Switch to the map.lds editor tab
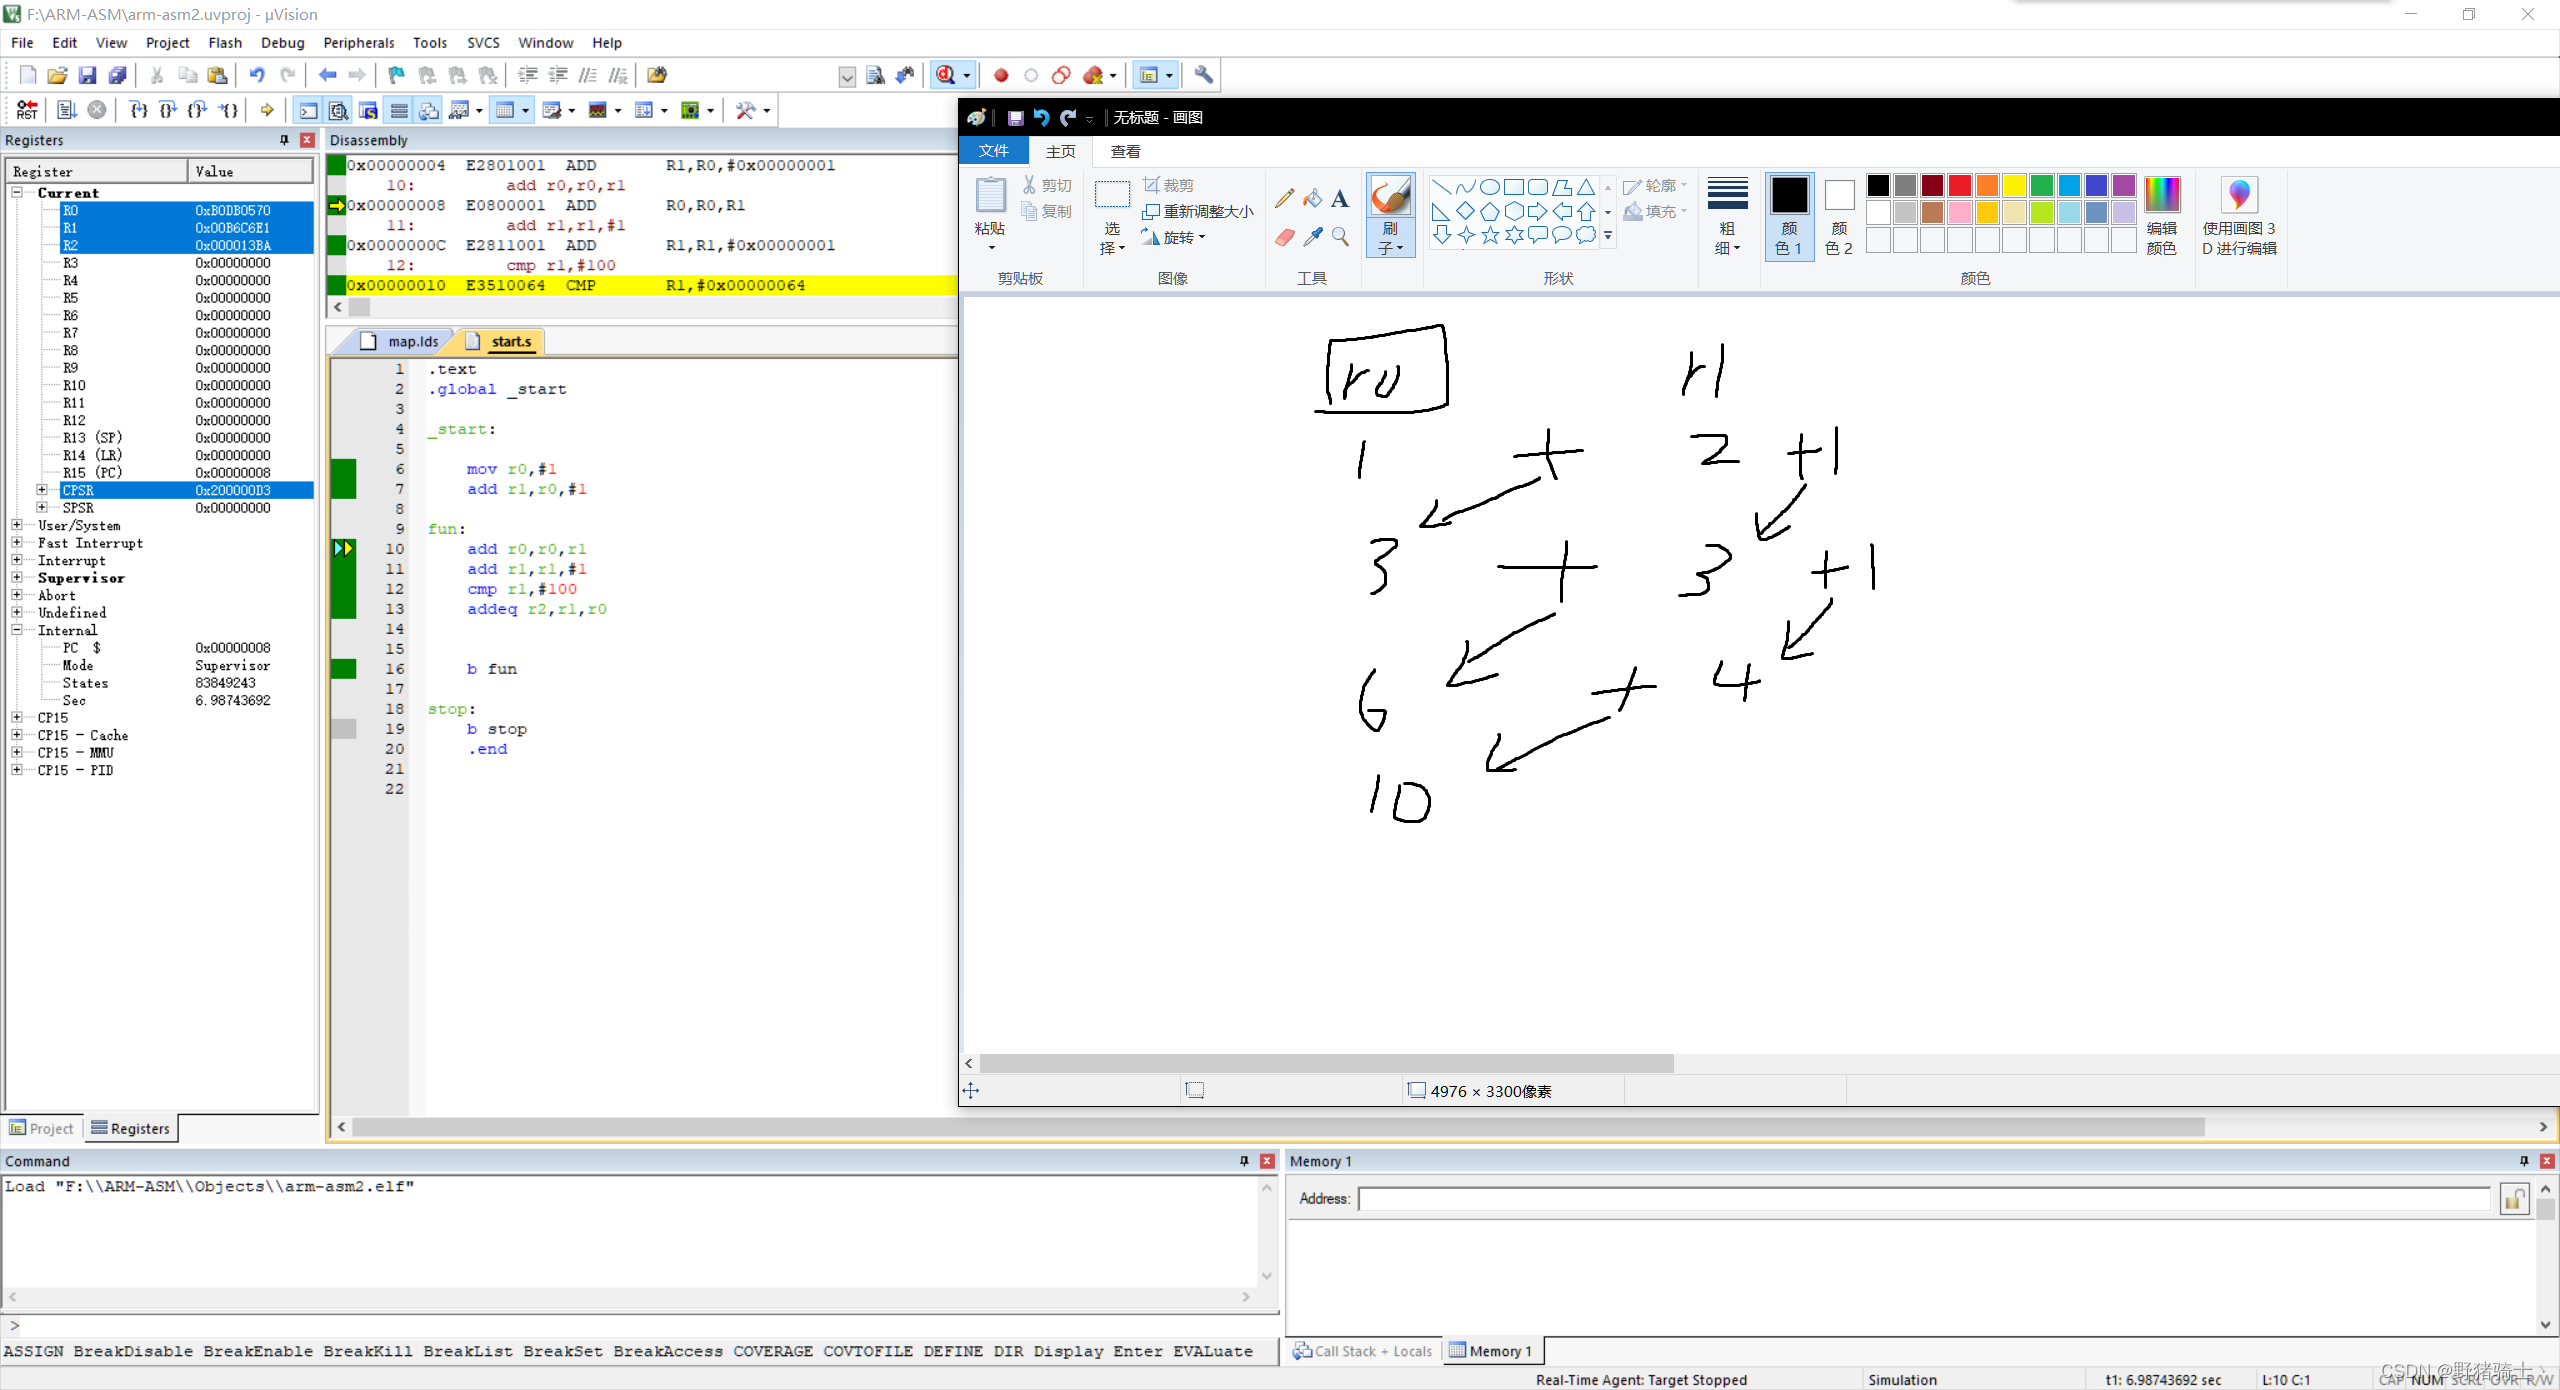The height and width of the screenshot is (1390, 2560). (412, 342)
